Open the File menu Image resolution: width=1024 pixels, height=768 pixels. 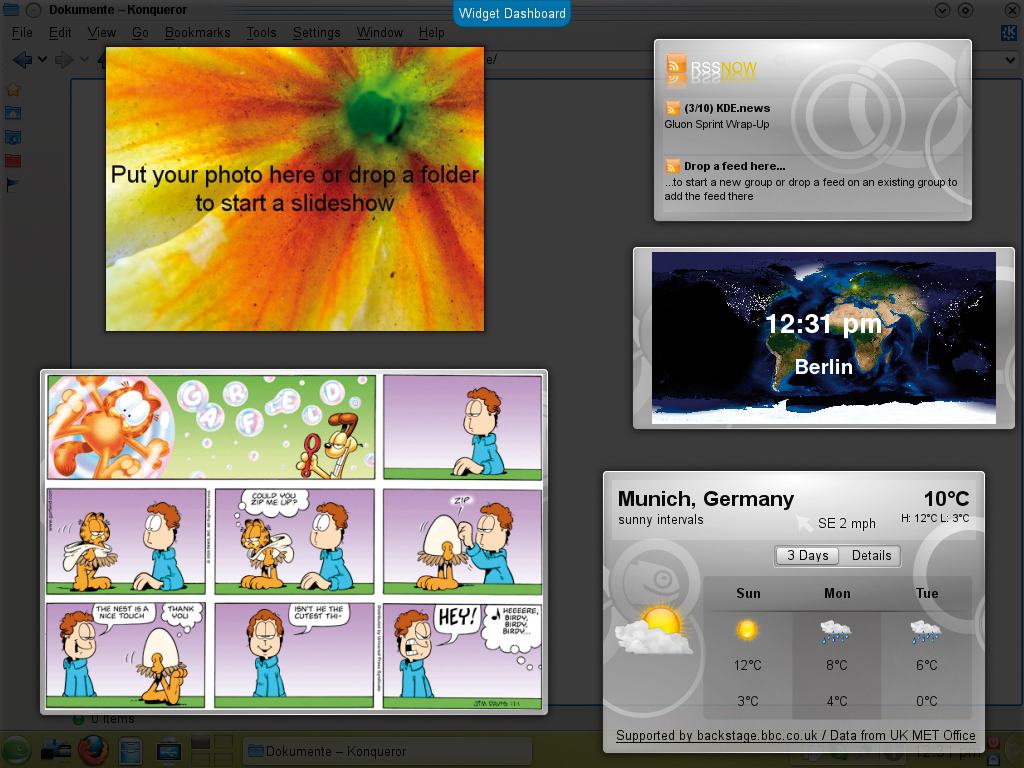[x=22, y=33]
